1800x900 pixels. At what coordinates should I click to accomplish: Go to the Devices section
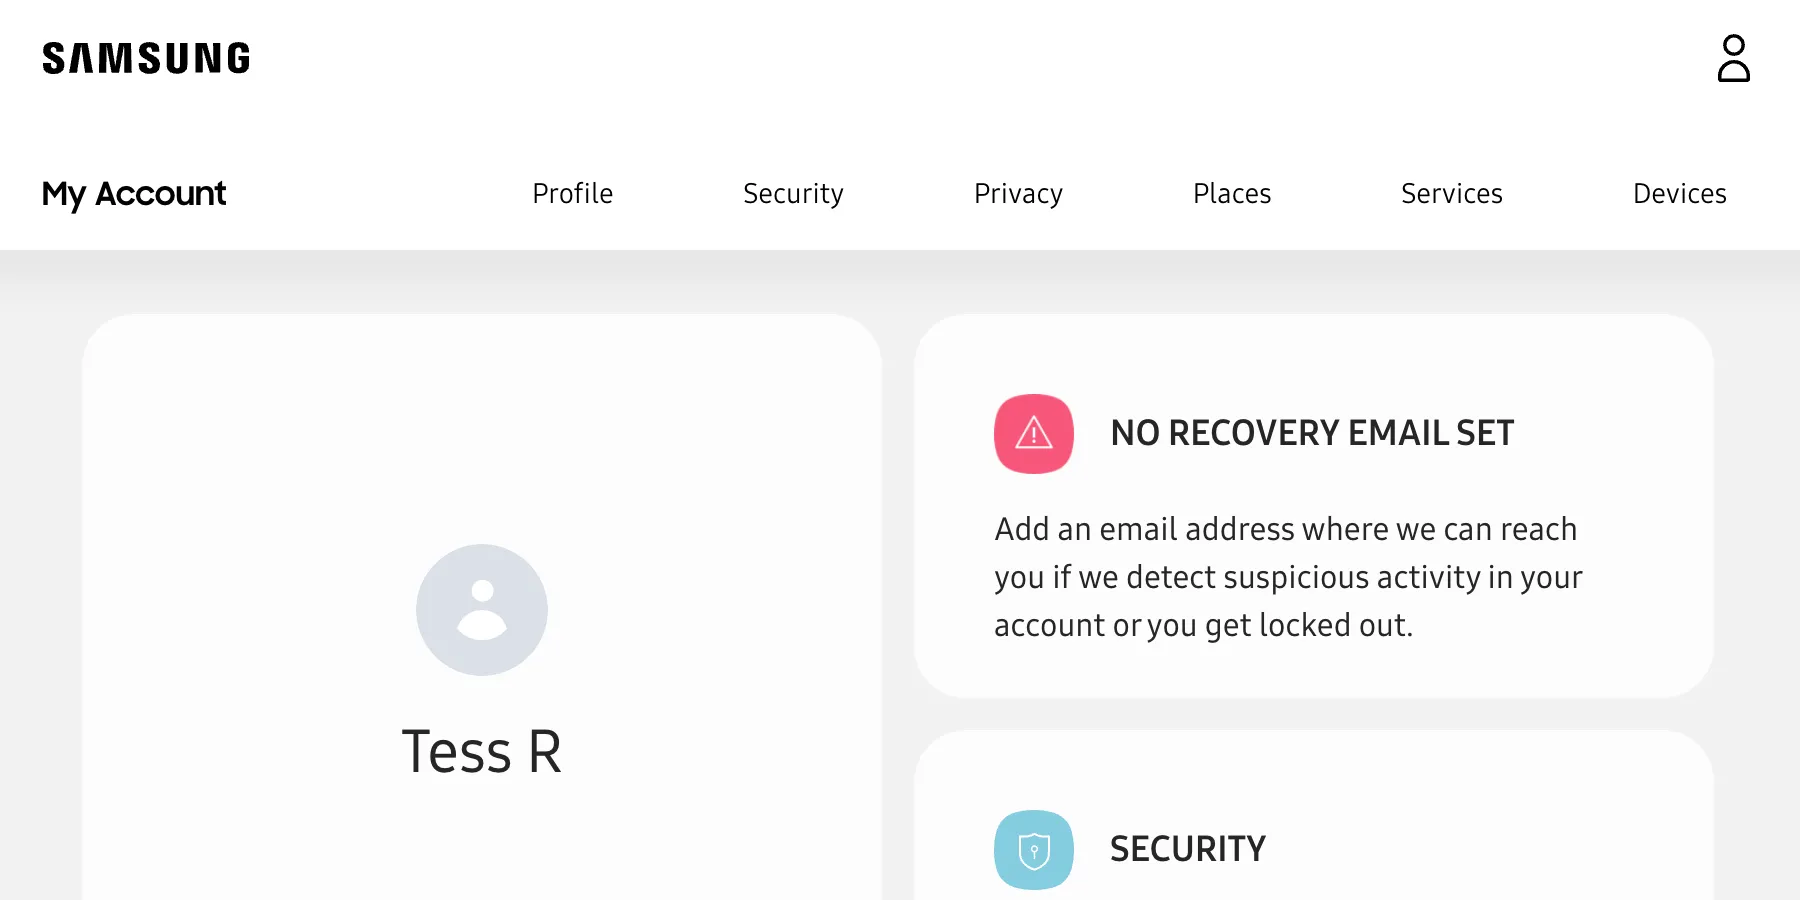[x=1679, y=193]
